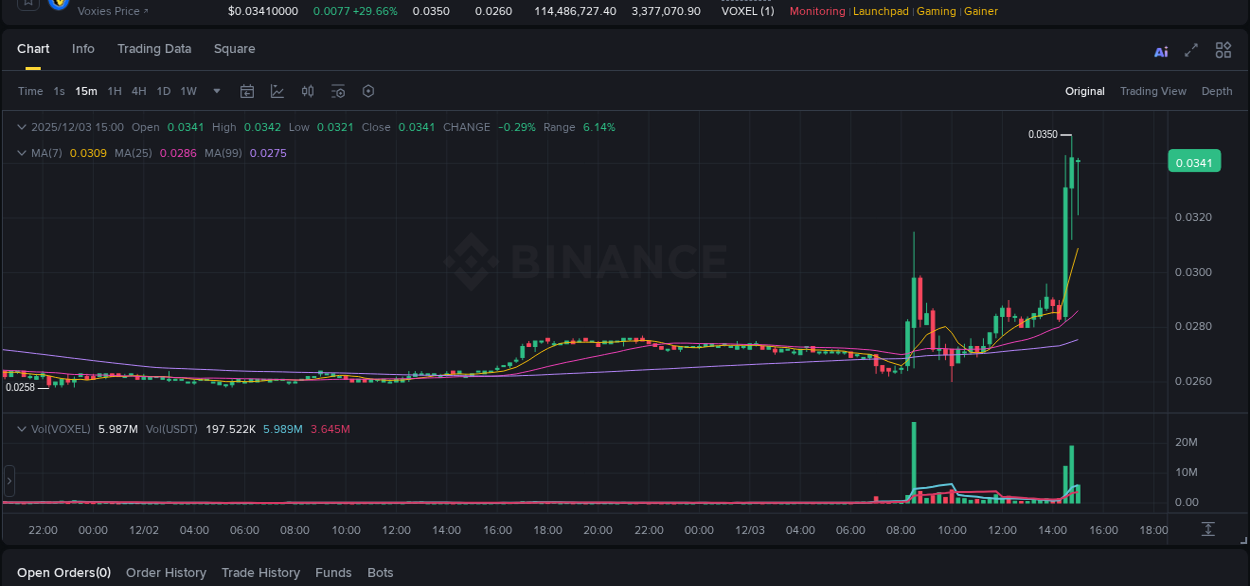Open the Voxies Price external link

(x=110, y=10)
